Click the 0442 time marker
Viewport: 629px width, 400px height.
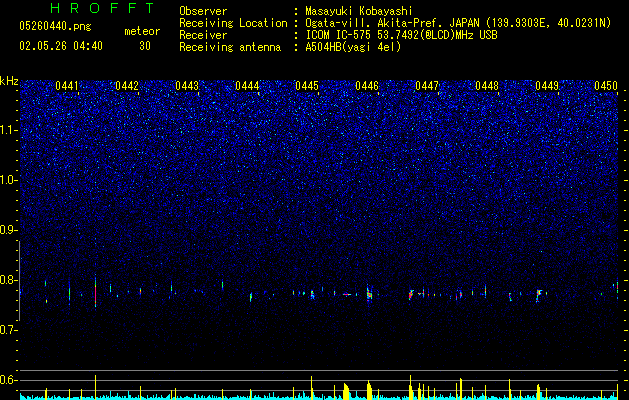pyautogui.click(x=127, y=86)
